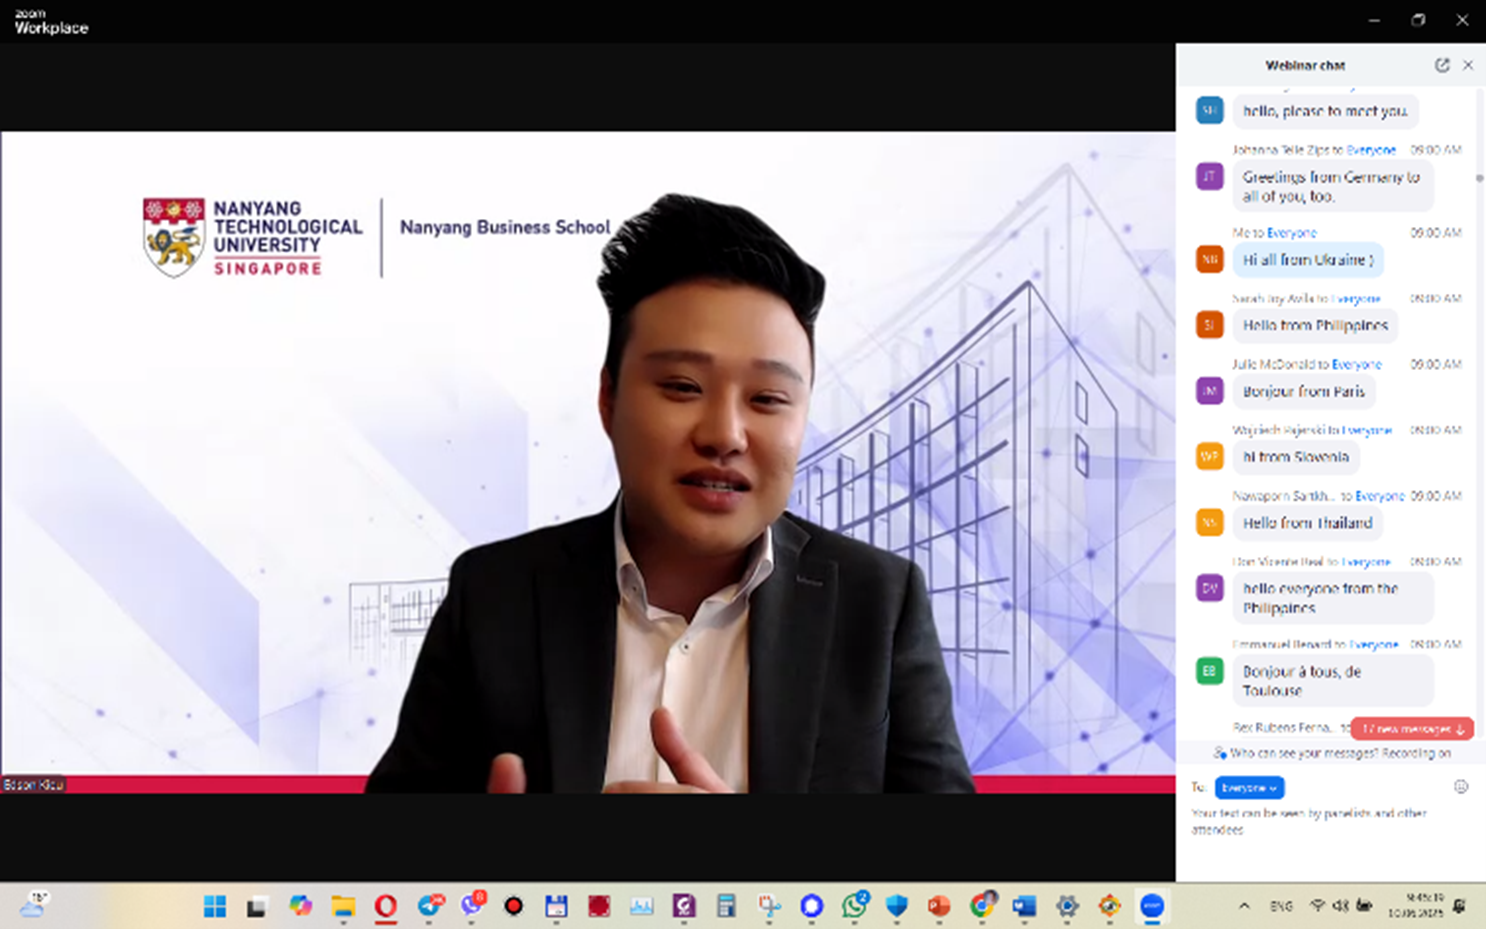Image resolution: width=1486 pixels, height=929 pixels.
Task: Open the emoji picker in chat
Action: click(1460, 787)
